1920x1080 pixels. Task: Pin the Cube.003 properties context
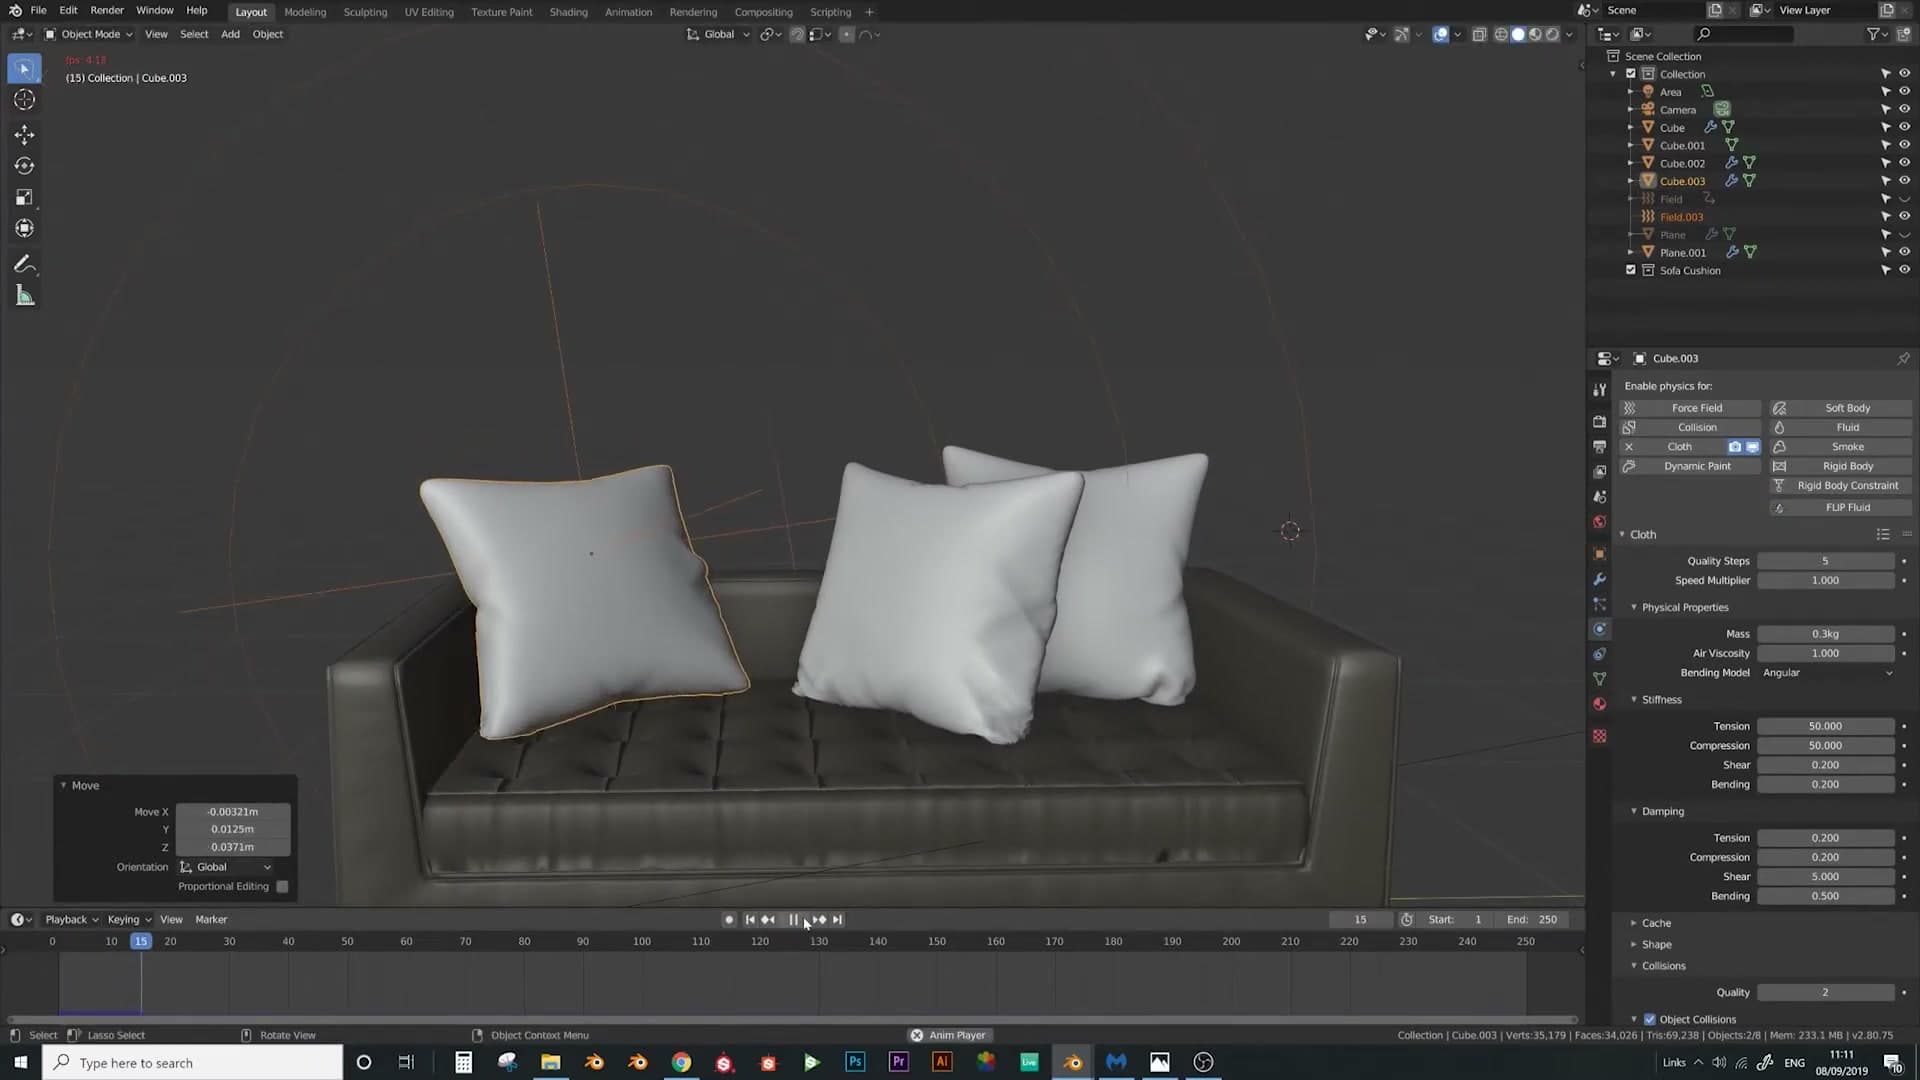point(1903,358)
